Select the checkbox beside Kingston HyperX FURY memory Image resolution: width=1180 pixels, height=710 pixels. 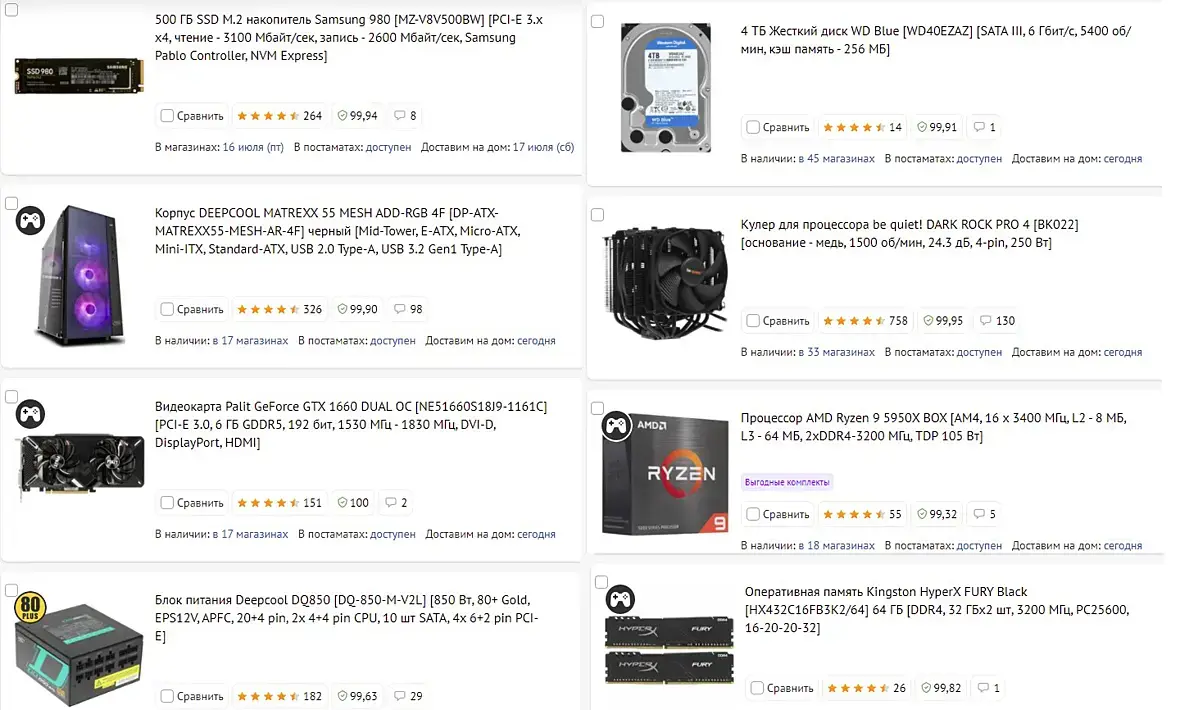pyautogui.click(x=601, y=582)
